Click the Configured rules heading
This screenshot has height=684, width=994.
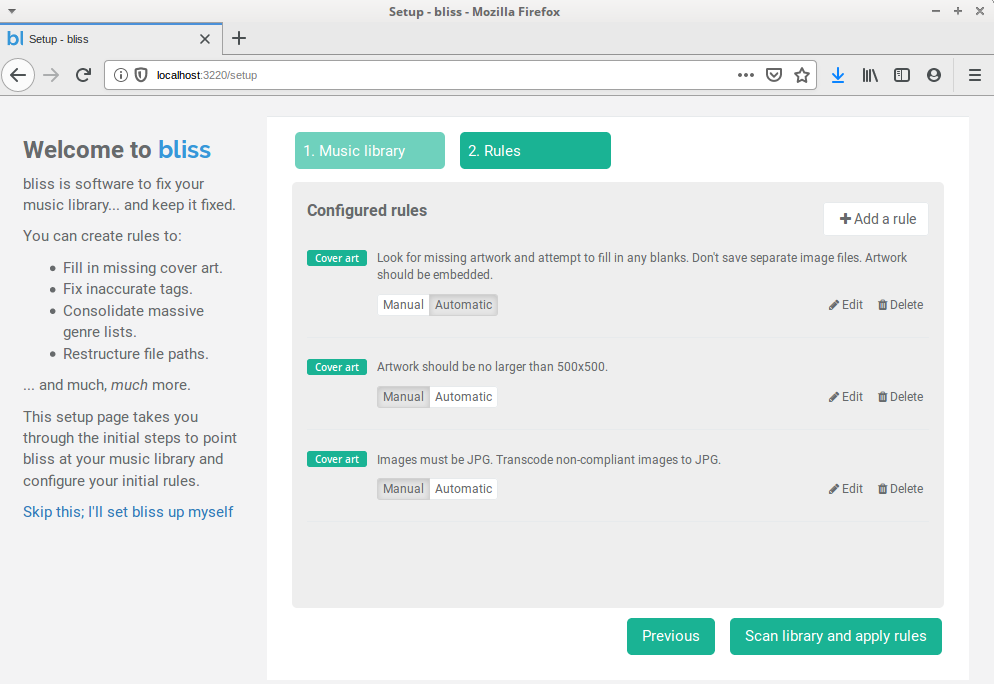point(367,210)
